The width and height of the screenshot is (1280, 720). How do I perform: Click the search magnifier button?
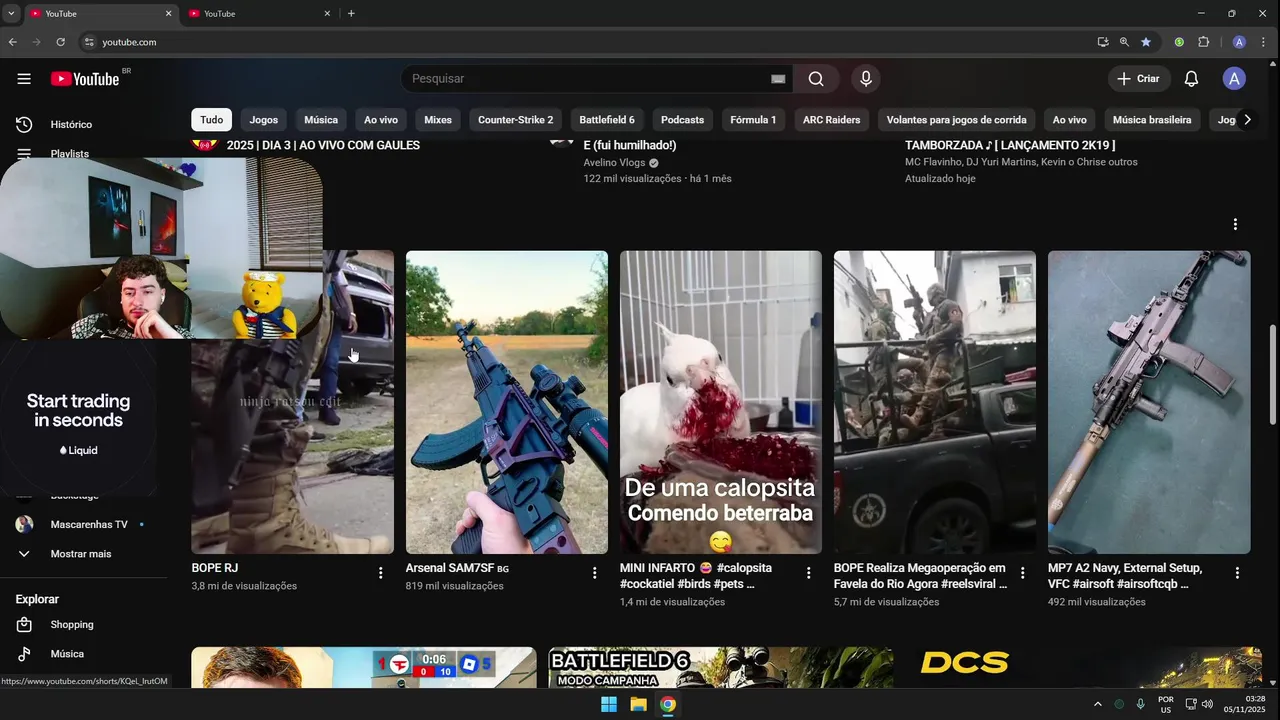click(816, 79)
